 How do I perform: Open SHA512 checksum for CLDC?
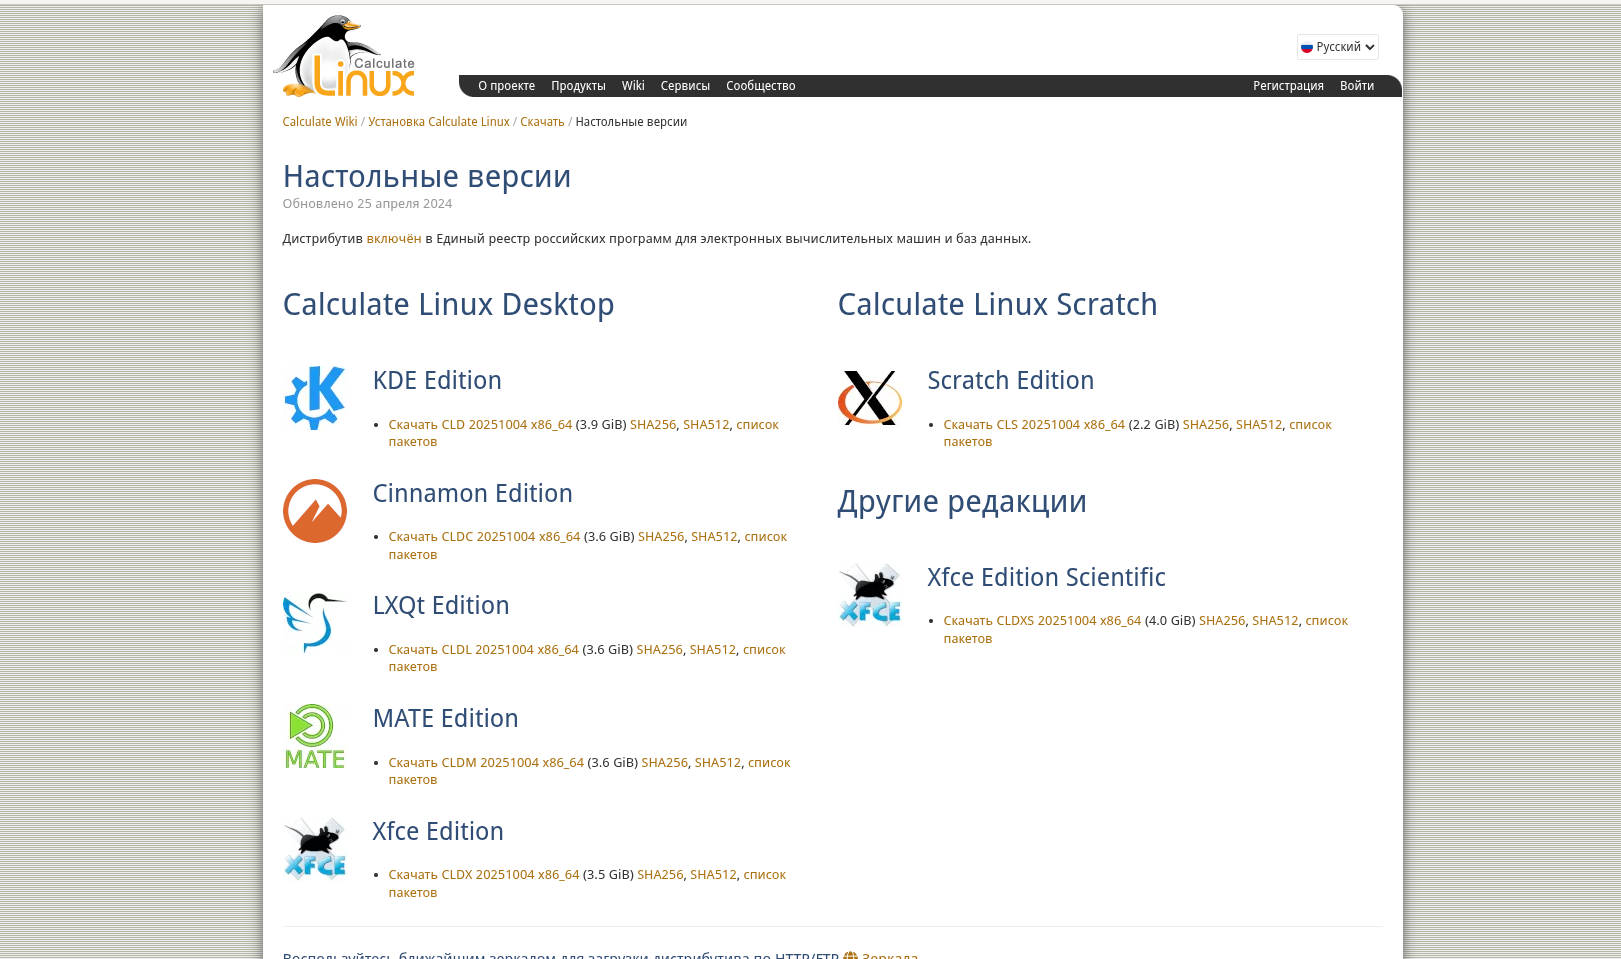(x=714, y=537)
